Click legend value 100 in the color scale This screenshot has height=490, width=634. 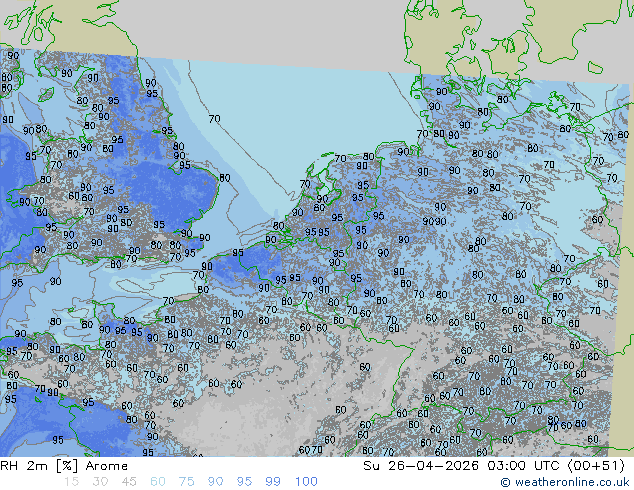pos(306,482)
